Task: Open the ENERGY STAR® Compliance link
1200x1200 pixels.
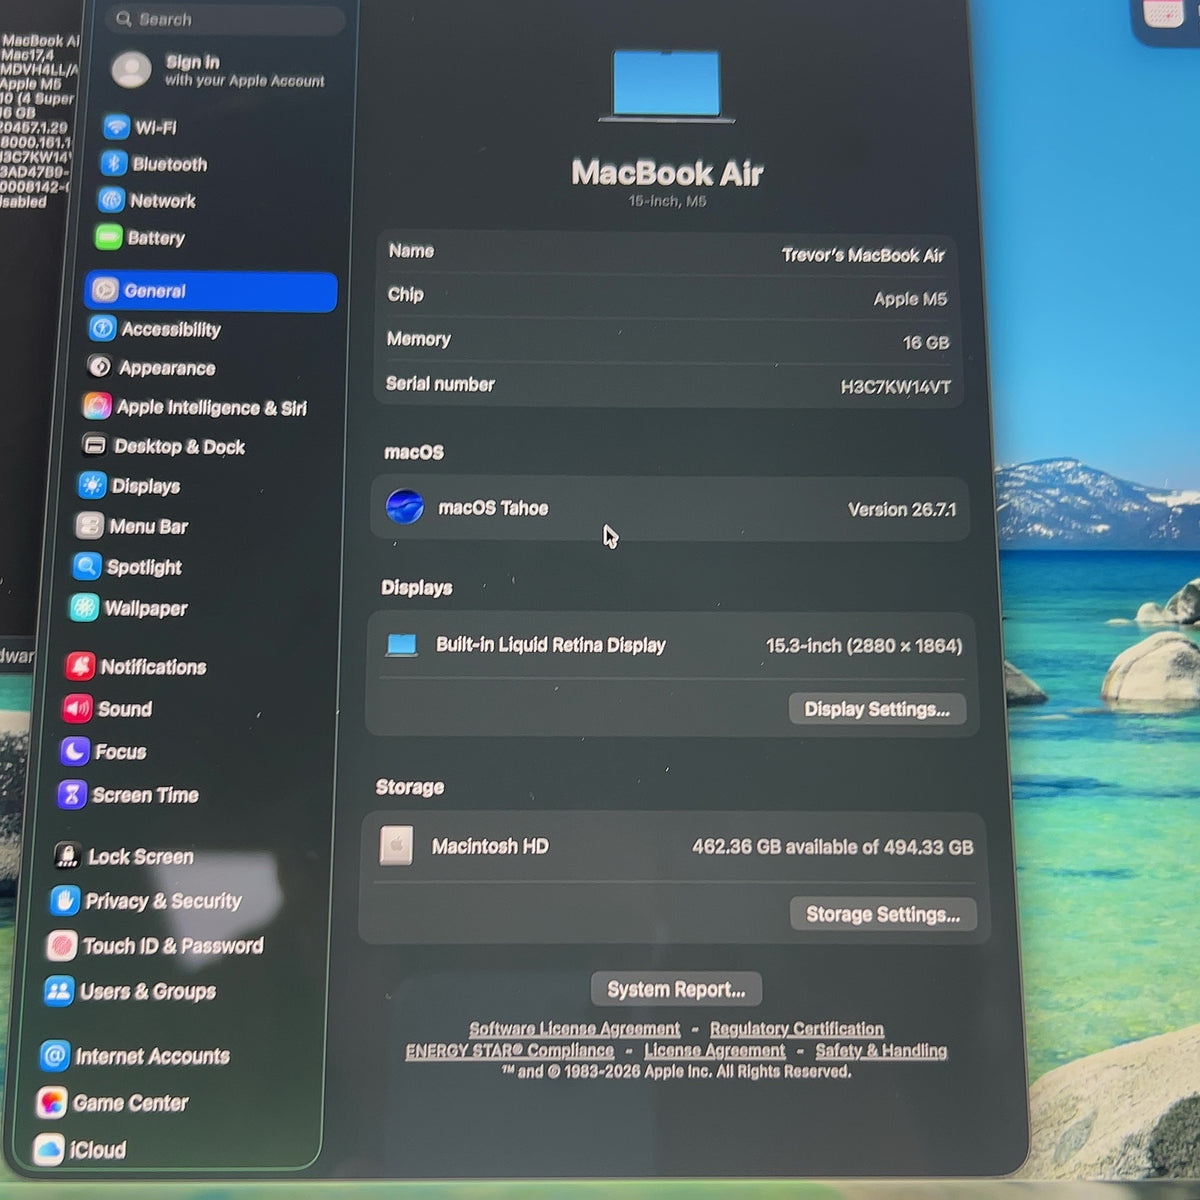Action: pos(510,1050)
